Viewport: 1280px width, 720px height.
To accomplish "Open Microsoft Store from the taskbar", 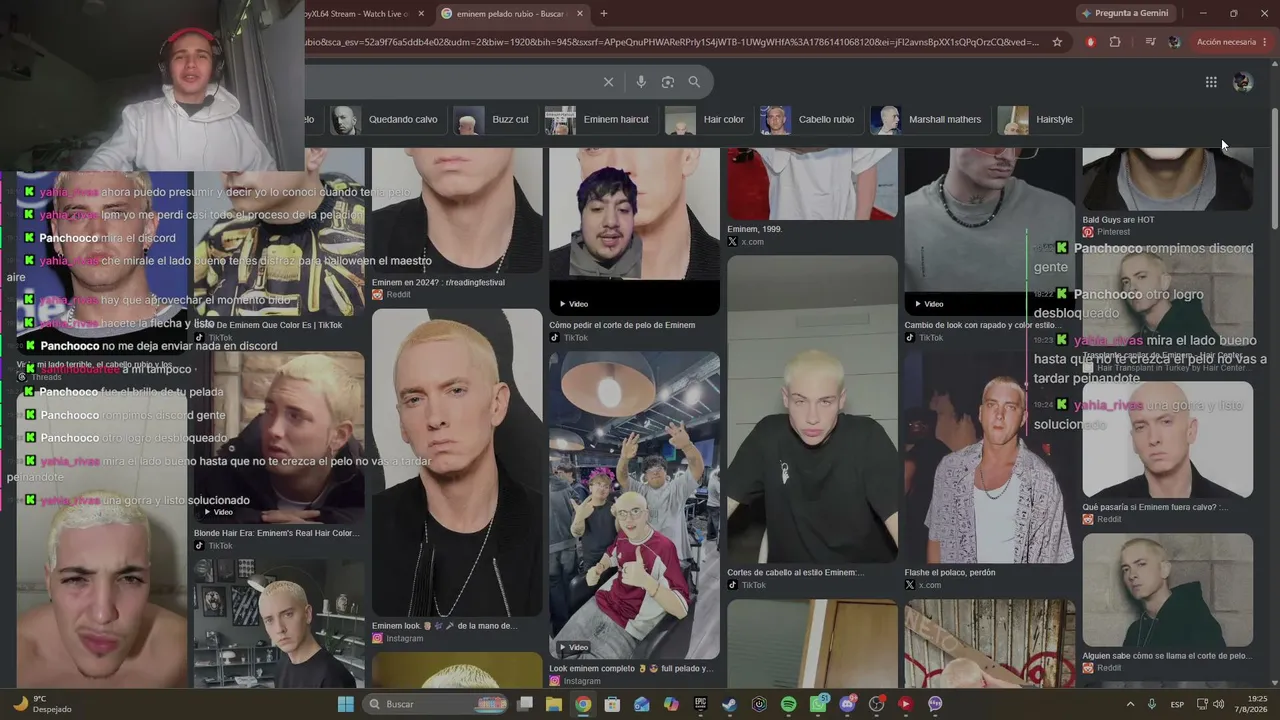I will pyautogui.click(x=612, y=704).
